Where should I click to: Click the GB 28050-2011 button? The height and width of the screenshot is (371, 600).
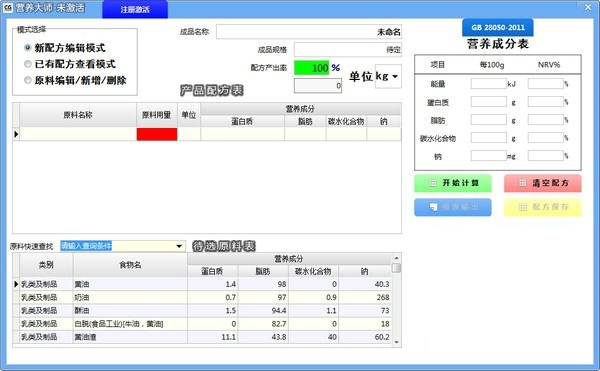point(497,28)
